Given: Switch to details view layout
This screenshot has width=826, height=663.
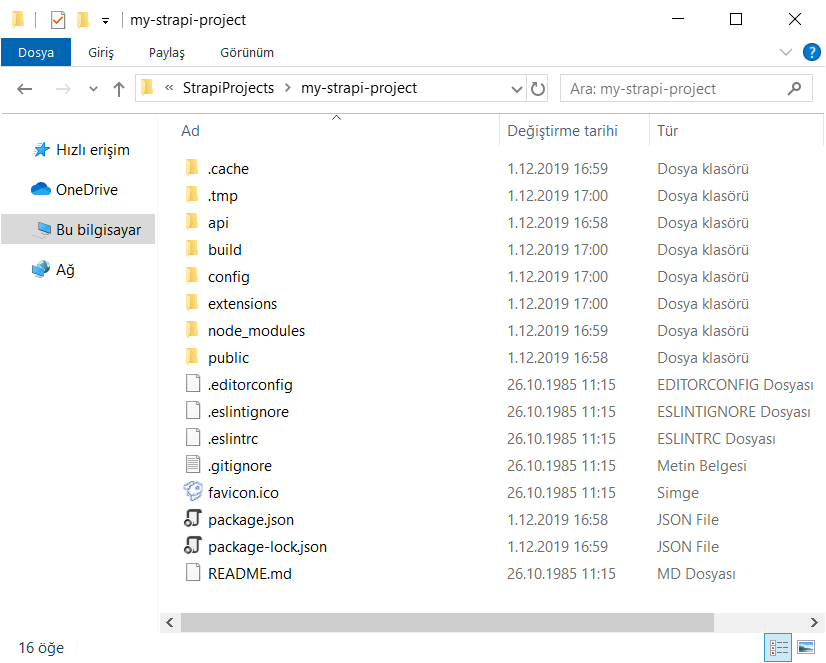Looking at the screenshot, I should coord(779,647).
